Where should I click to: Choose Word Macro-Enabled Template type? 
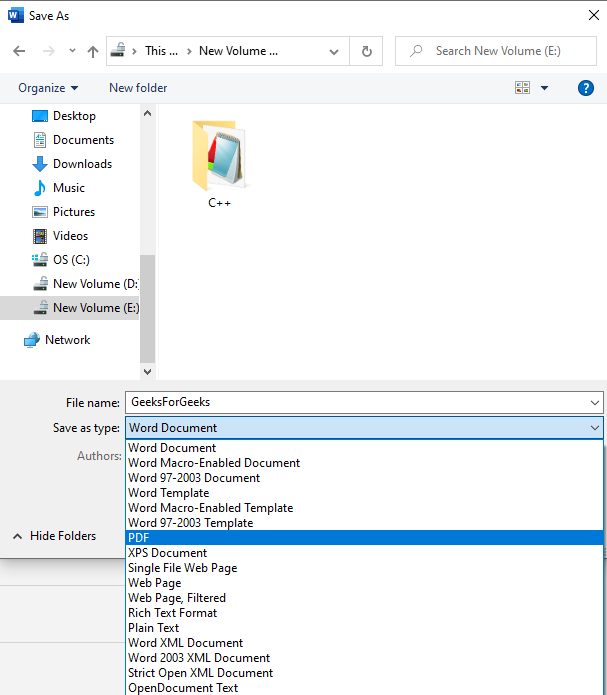point(364,508)
